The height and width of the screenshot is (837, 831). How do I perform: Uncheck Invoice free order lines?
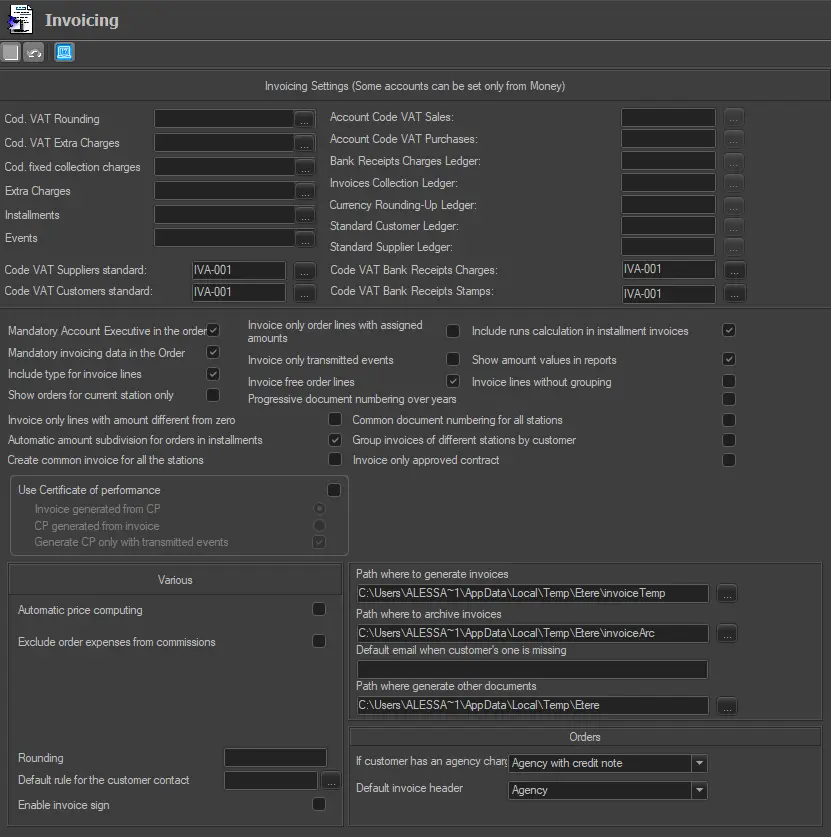click(453, 382)
